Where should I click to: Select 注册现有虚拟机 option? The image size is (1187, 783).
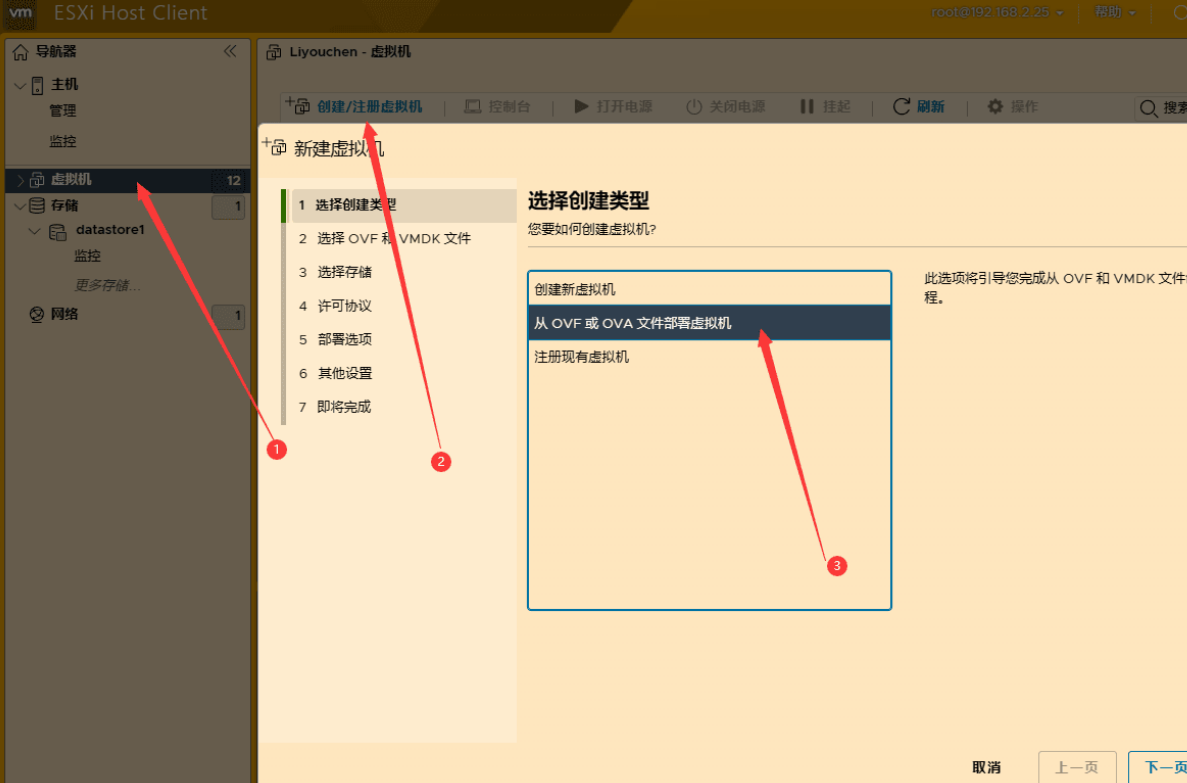pos(580,356)
